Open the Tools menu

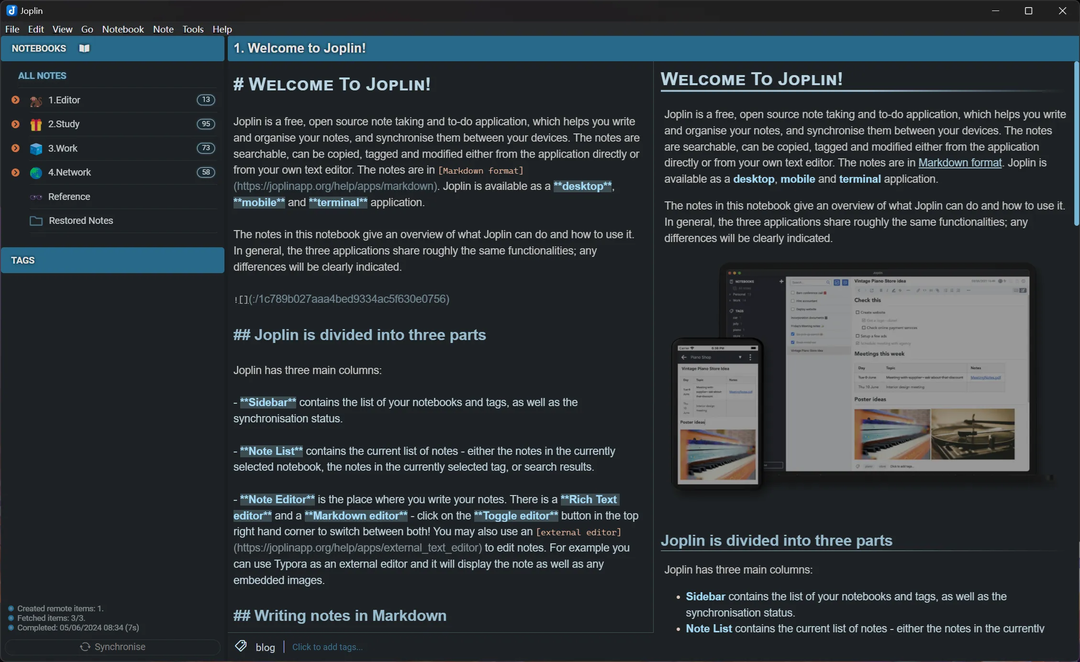point(193,29)
